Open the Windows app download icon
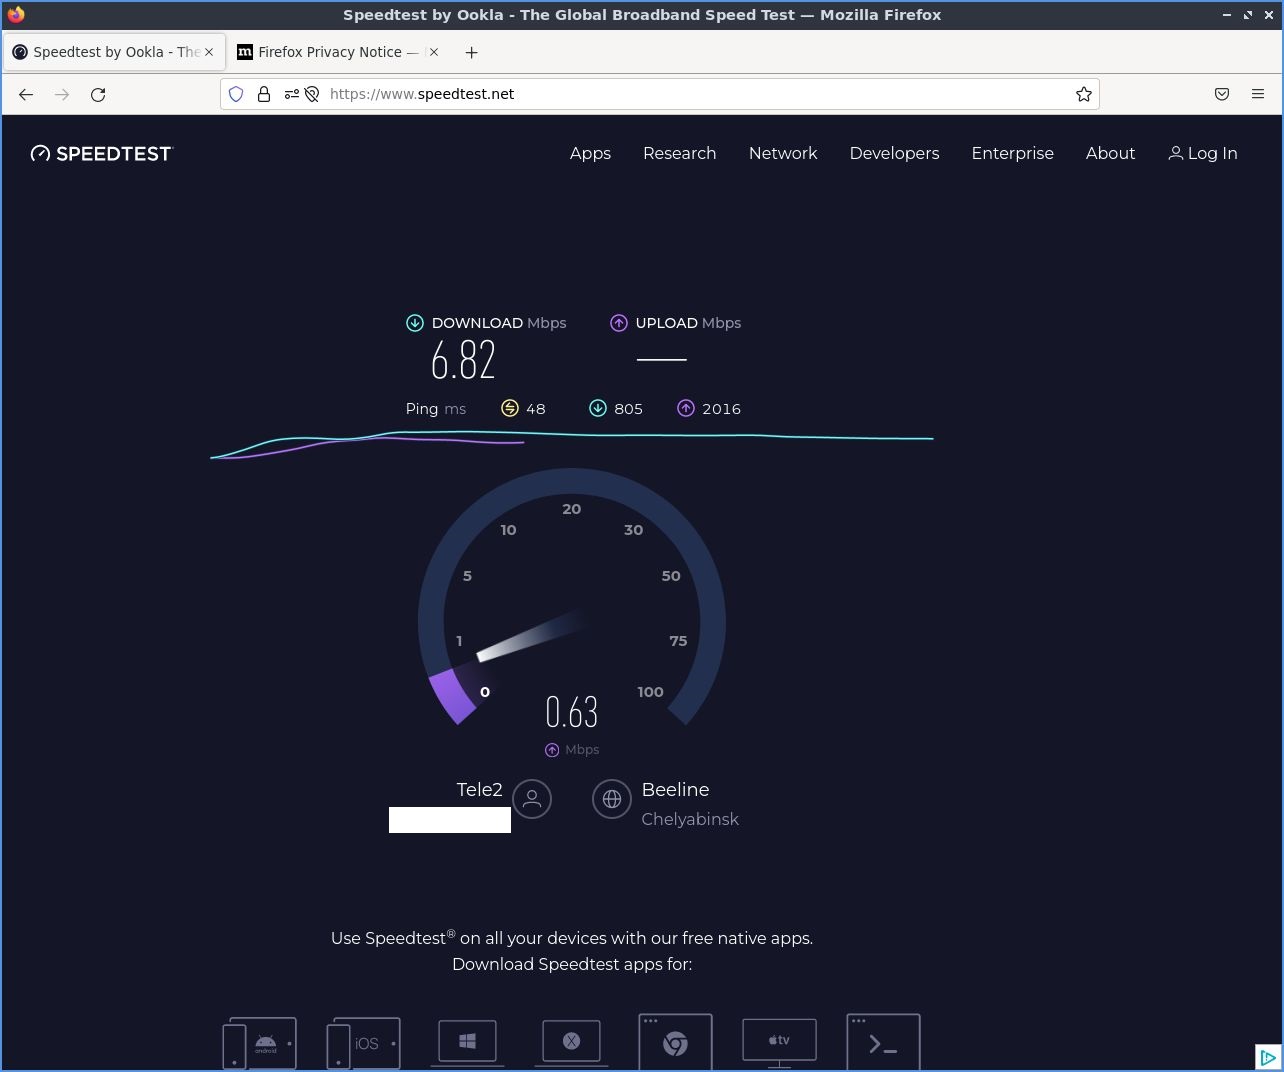 click(x=467, y=1042)
